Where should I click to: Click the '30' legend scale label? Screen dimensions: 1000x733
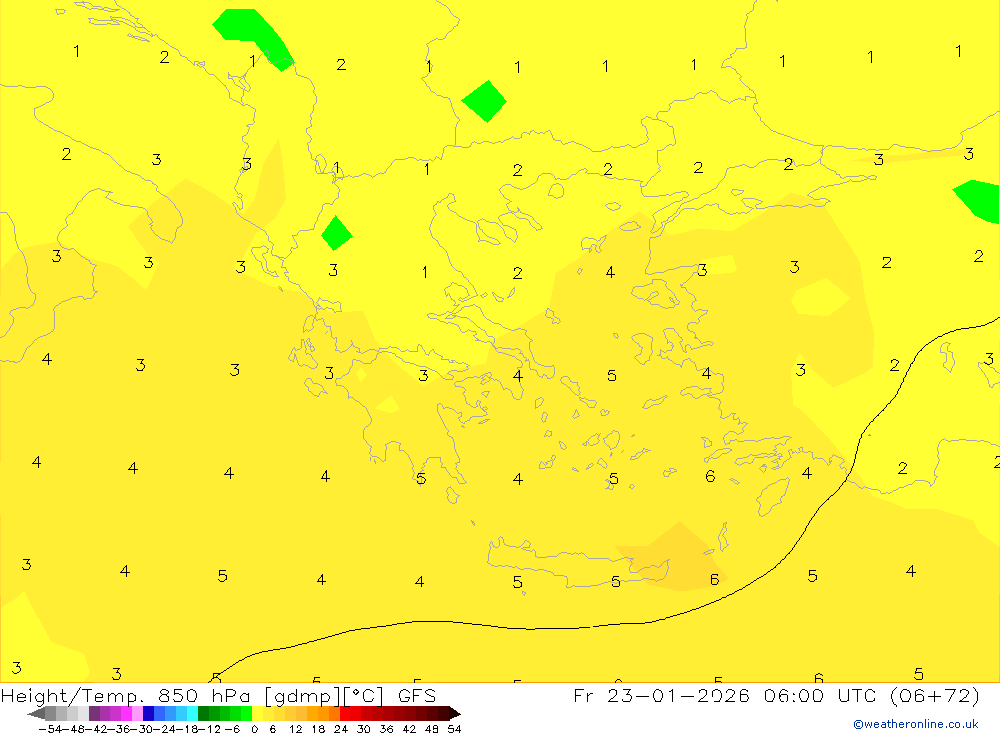(364, 729)
